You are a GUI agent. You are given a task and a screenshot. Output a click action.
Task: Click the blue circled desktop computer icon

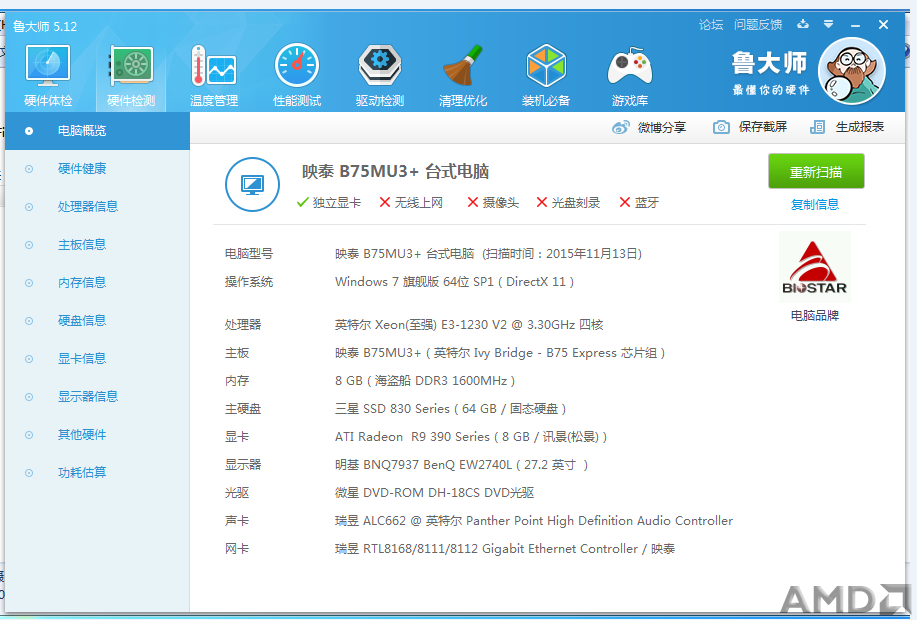coord(252,184)
